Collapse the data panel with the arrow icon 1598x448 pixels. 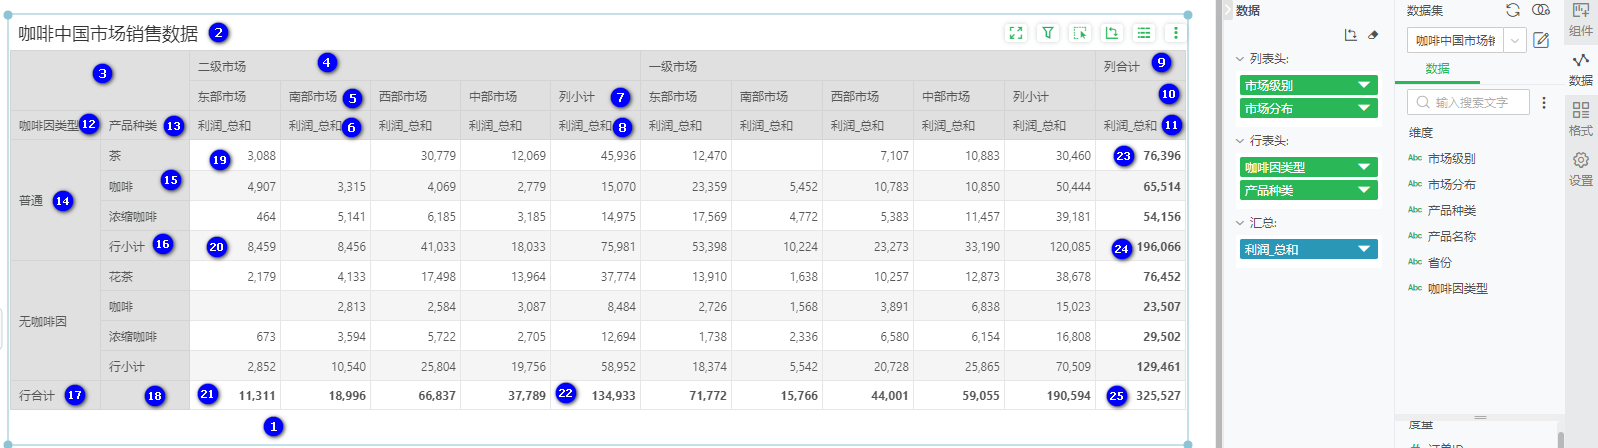coord(1228,10)
